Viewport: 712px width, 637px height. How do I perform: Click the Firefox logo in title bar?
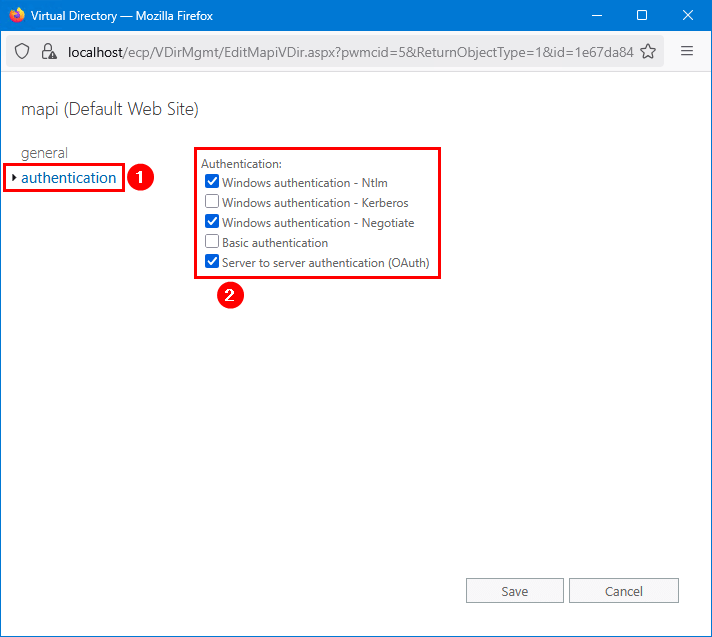(x=16, y=16)
